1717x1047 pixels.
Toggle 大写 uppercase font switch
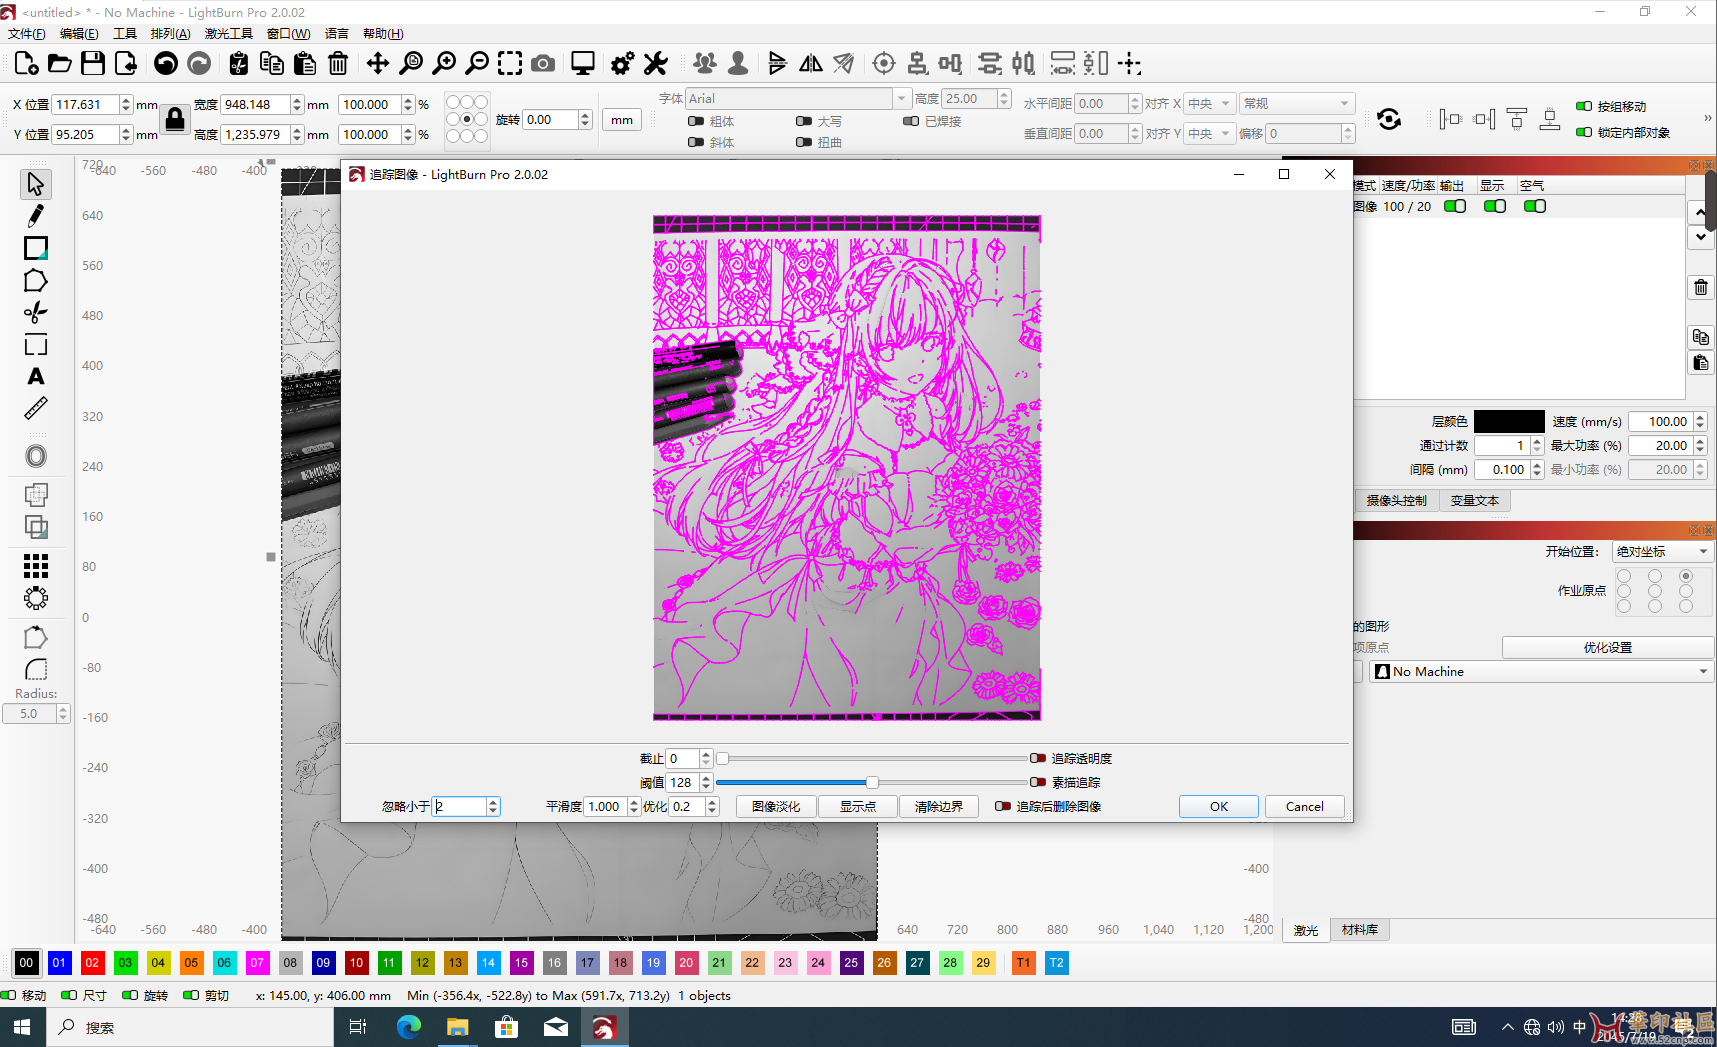[804, 121]
